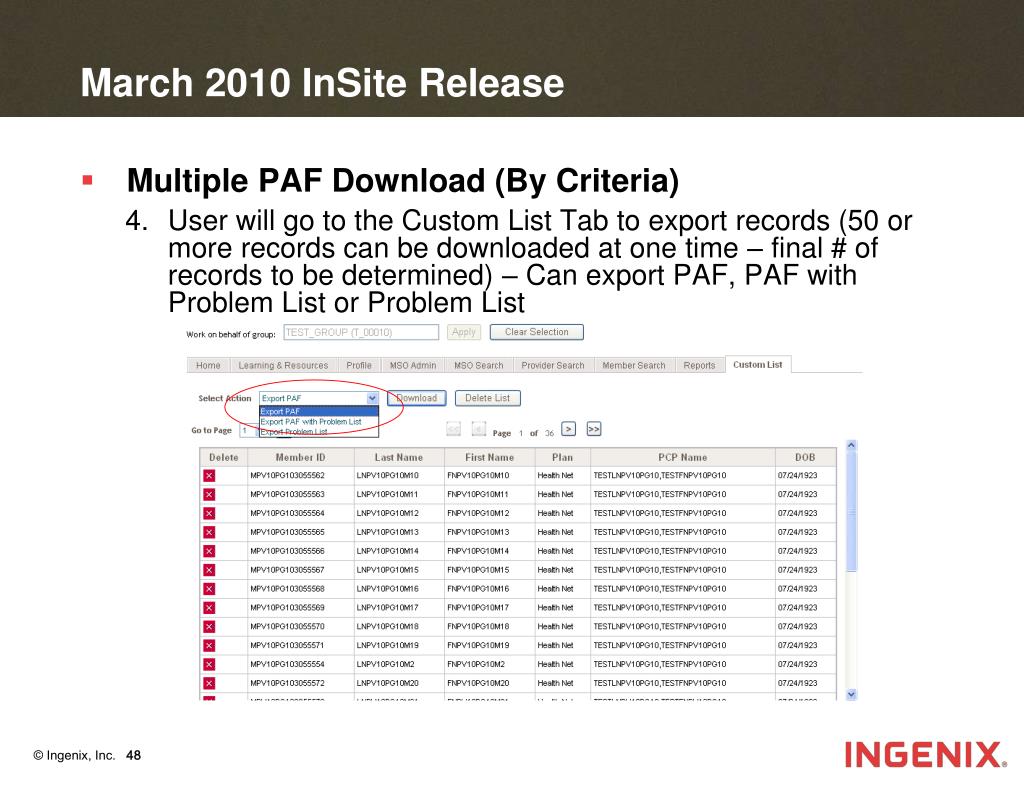Open the Profile tab

(x=359, y=365)
